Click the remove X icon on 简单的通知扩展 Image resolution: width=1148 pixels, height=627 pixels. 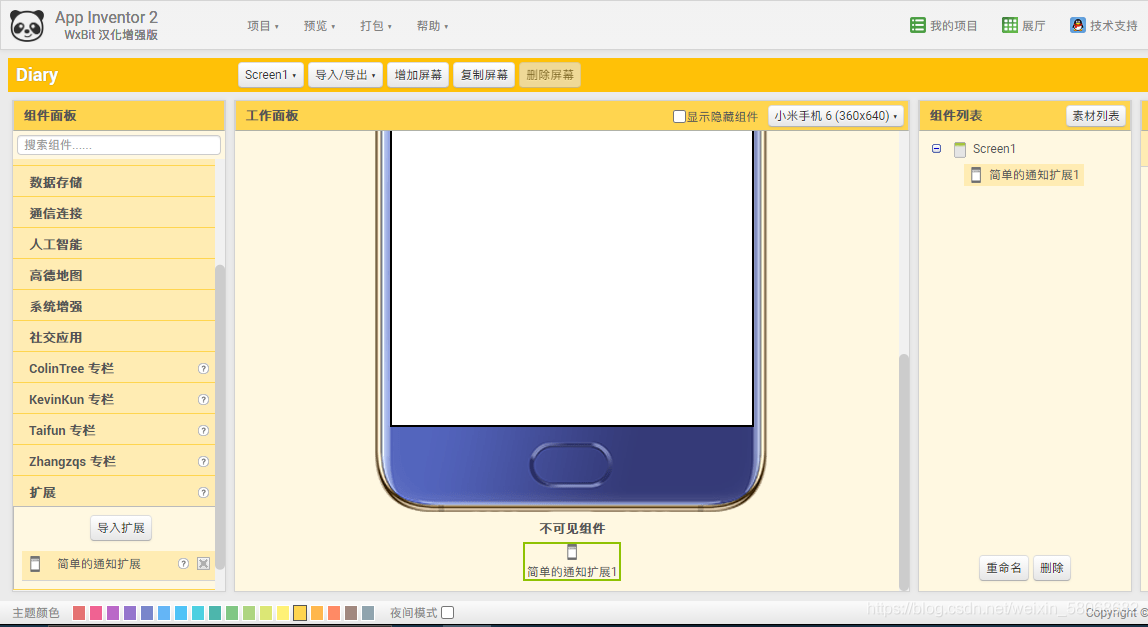click(x=203, y=563)
